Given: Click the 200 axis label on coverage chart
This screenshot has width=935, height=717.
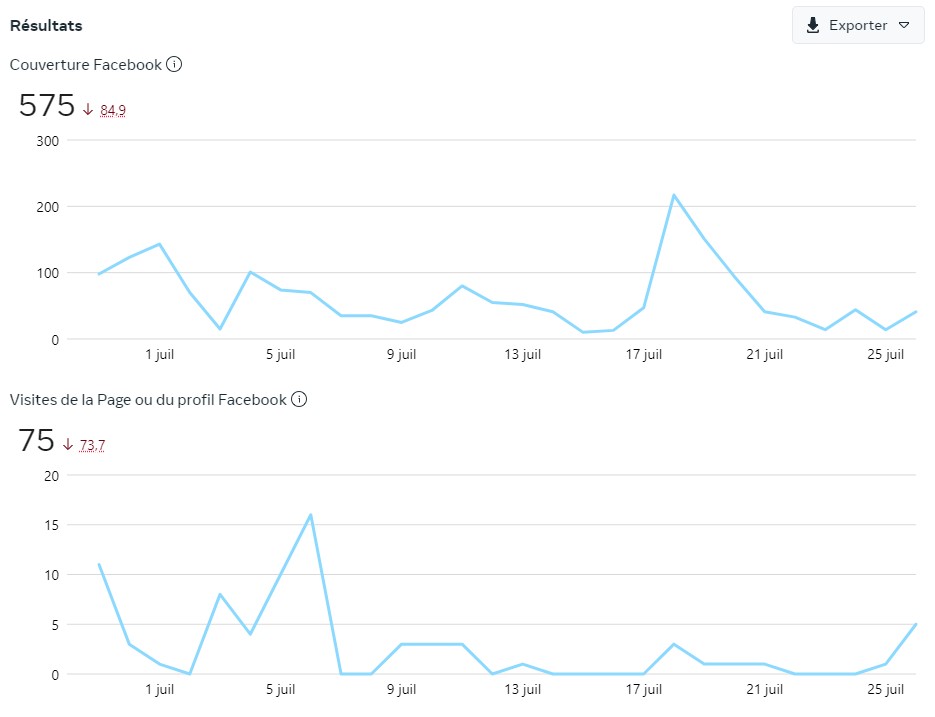Looking at the screenshot, I should 48,208.
